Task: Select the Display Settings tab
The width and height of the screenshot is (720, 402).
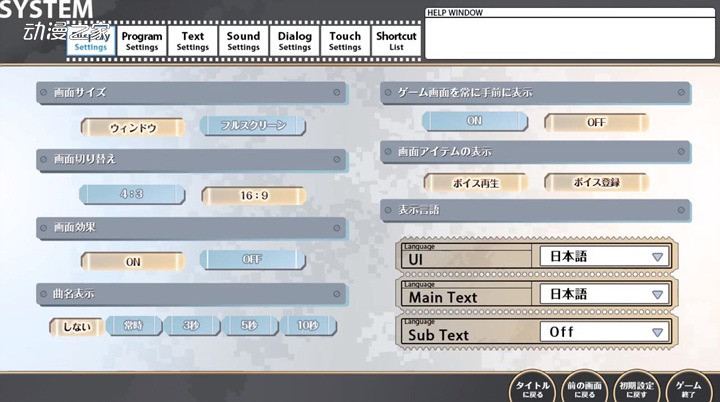Action: 91,41
